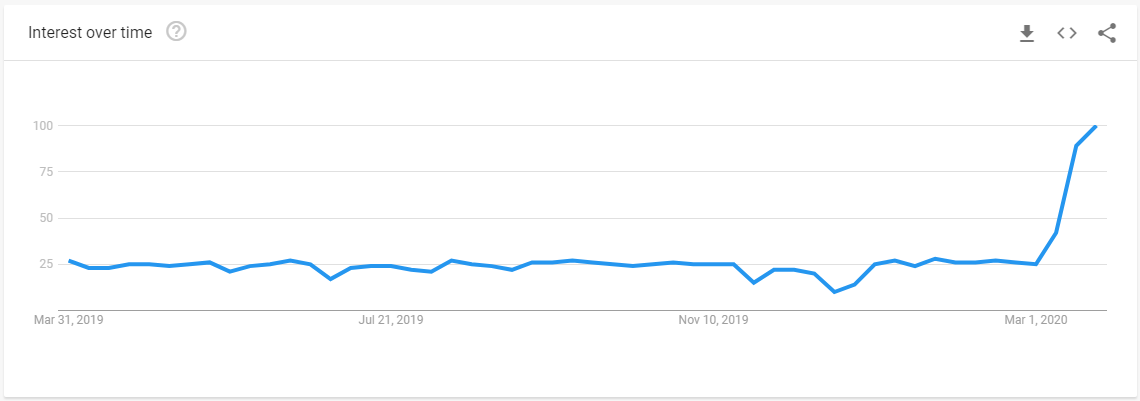Share the Interest over time chart
Image resolution: width=1140 pixels, height=401 pixels.
point(1107,33)
